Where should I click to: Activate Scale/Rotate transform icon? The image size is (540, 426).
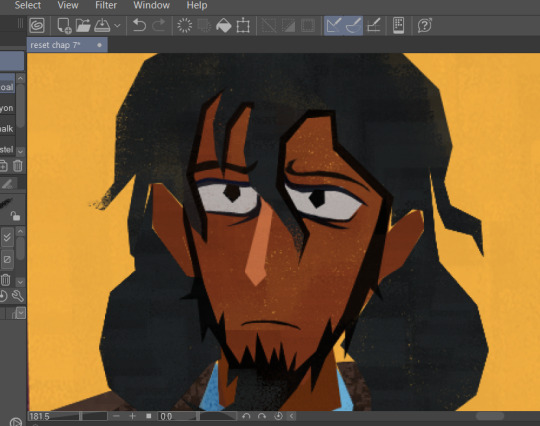click(243, 25)
